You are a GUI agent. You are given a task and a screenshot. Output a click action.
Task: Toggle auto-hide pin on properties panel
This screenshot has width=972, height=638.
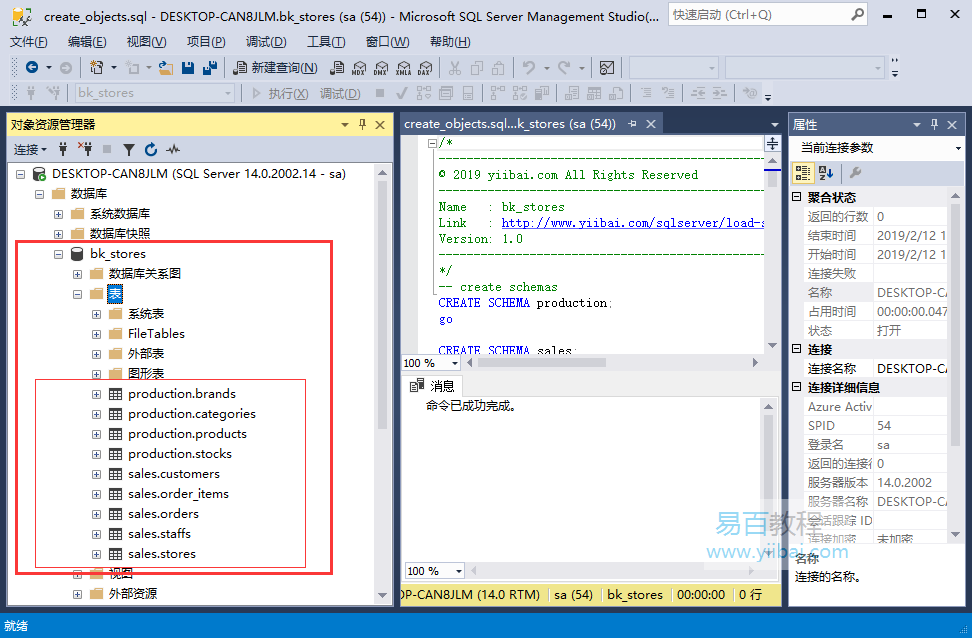[x=935, y=125]
